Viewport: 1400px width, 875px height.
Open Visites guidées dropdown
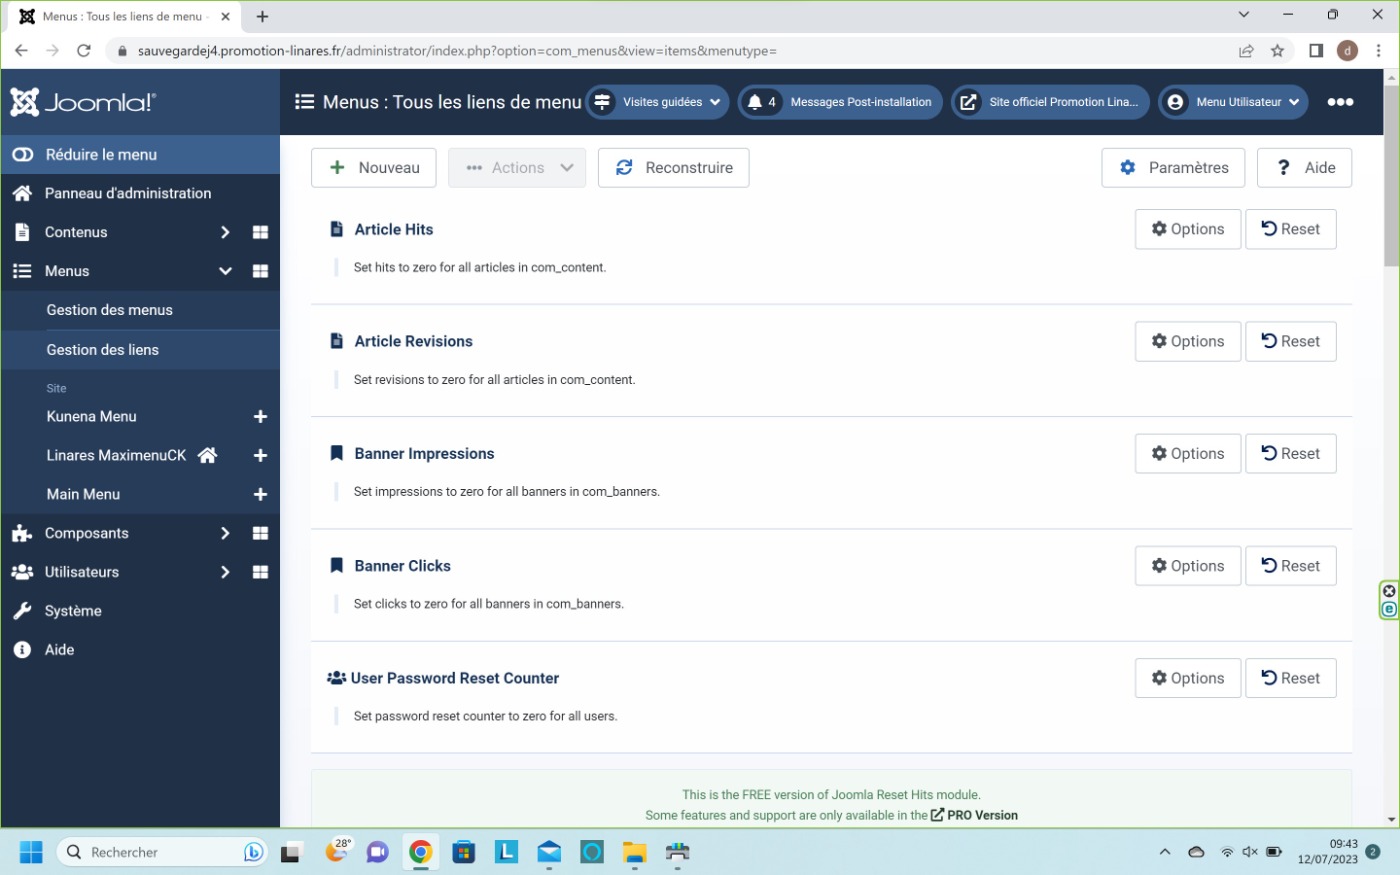(657, 102)
